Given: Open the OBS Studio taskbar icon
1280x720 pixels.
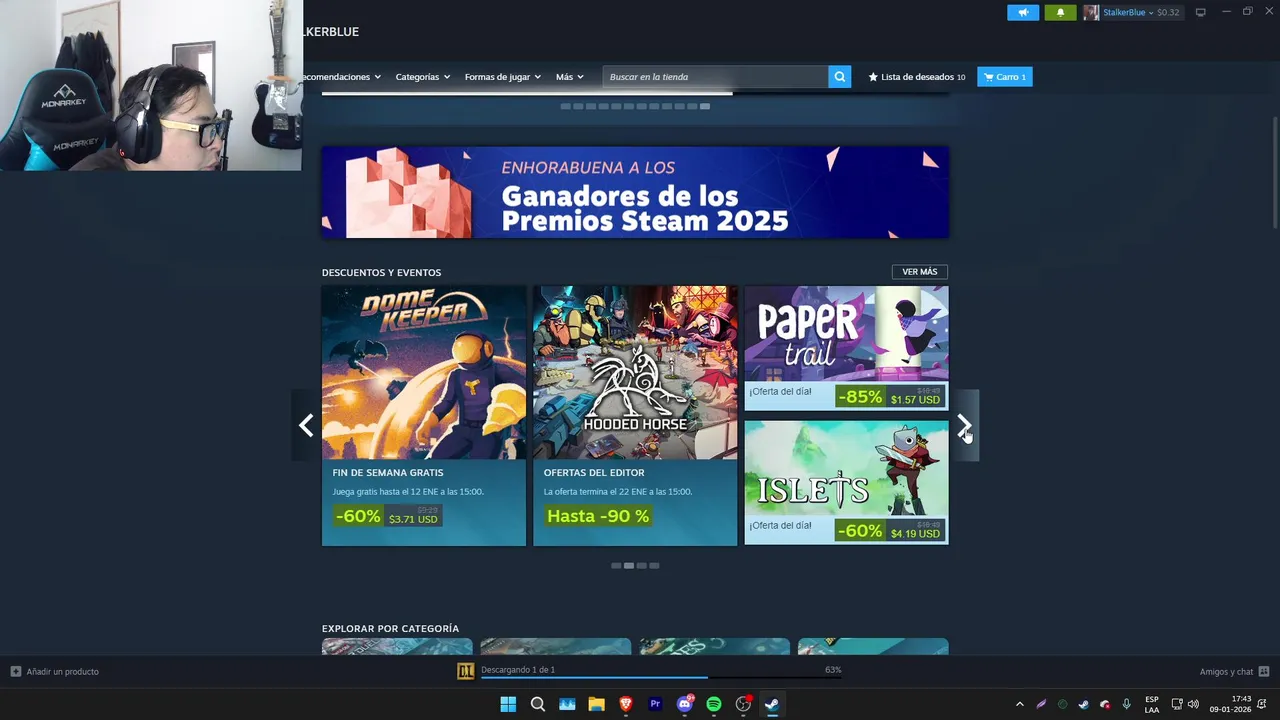Looking at the screenshot, I should pyautogui.click(x=743, y=704).
